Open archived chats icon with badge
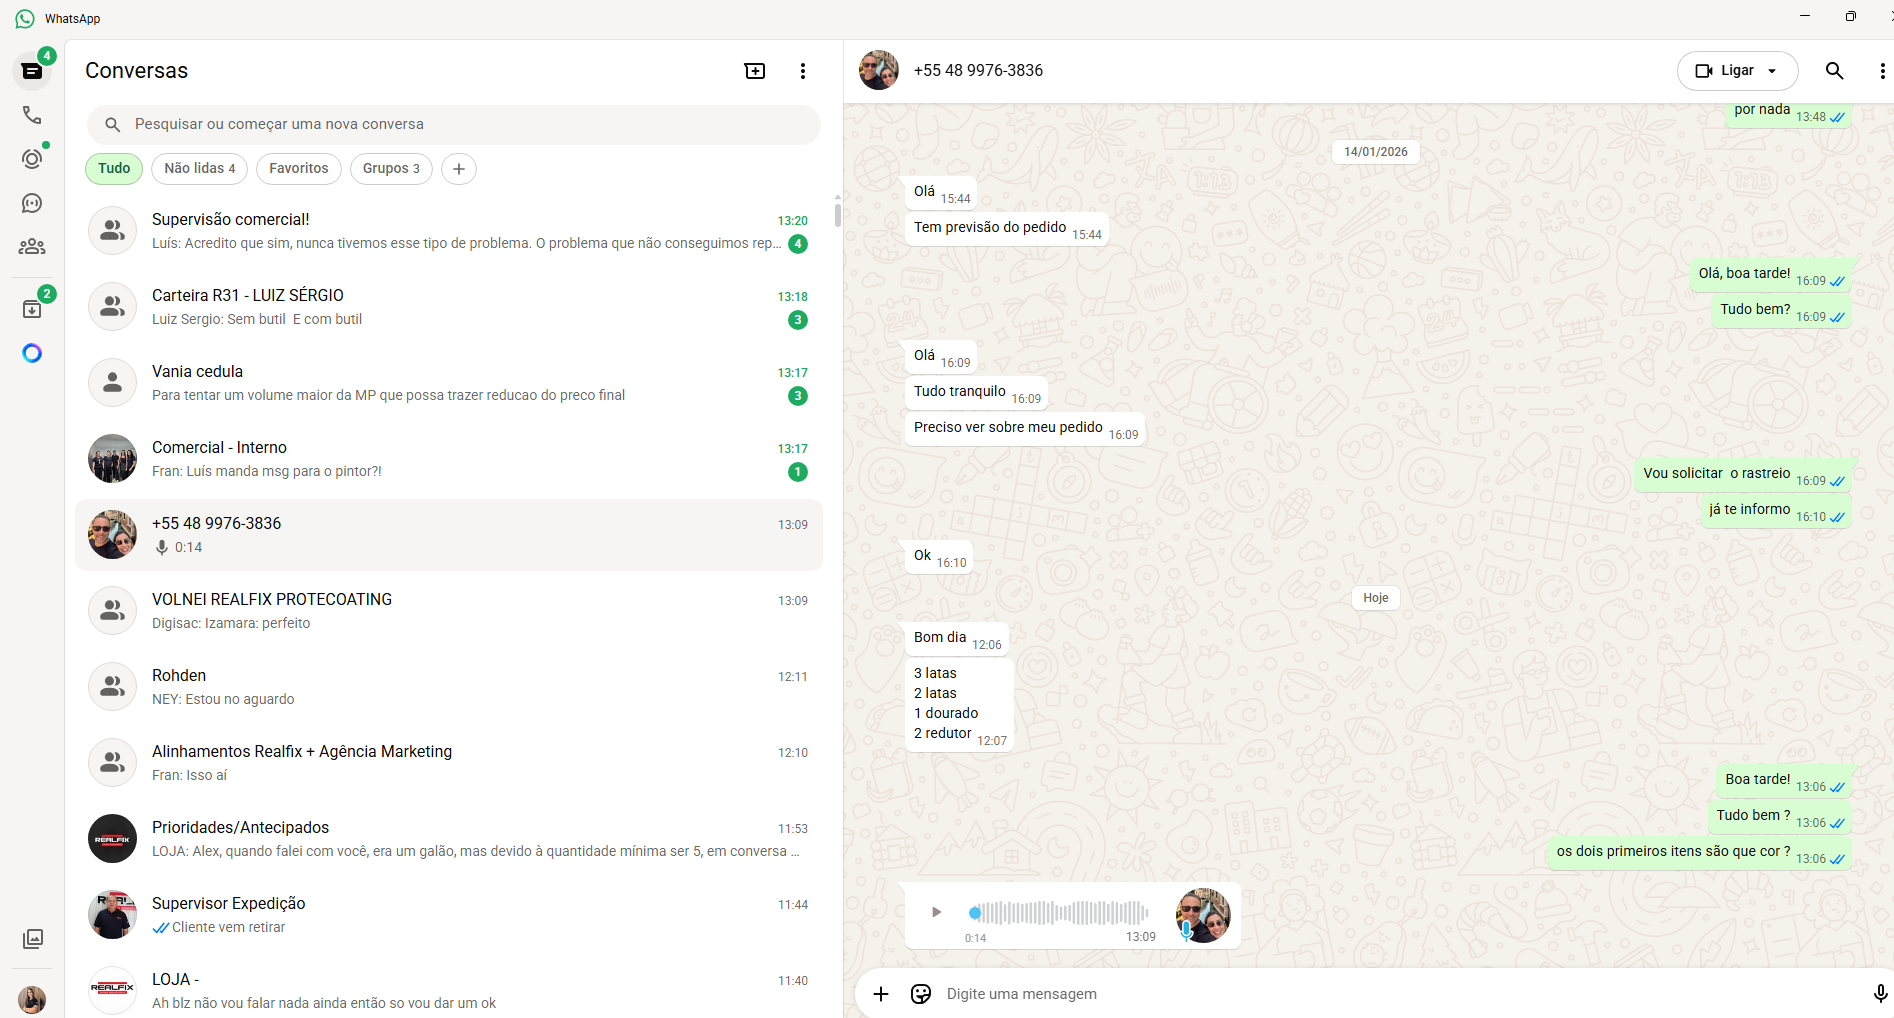 (32, 309)
